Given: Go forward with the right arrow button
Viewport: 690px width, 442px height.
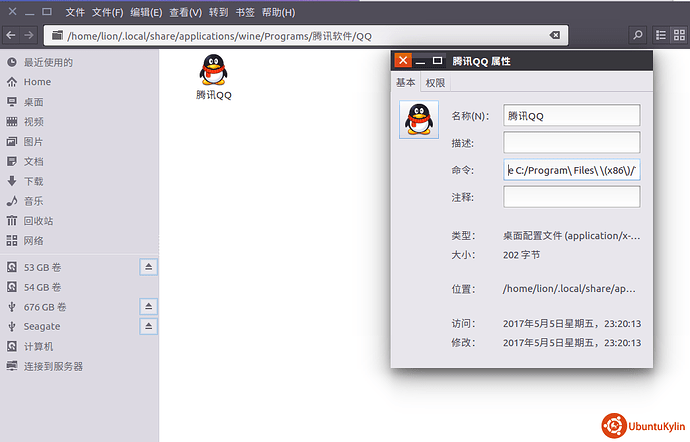Looking at the screenshot, I should 29,35.
